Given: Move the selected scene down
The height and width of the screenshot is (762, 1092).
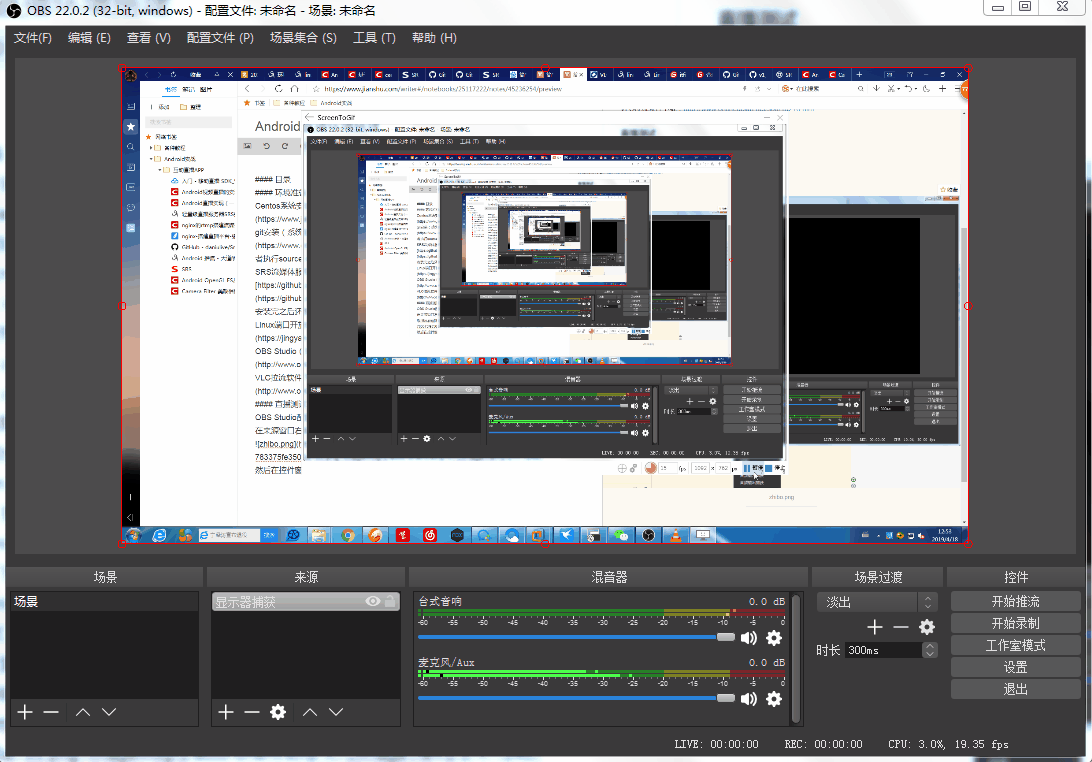Looking at the screenshot, I should [109, 712].
